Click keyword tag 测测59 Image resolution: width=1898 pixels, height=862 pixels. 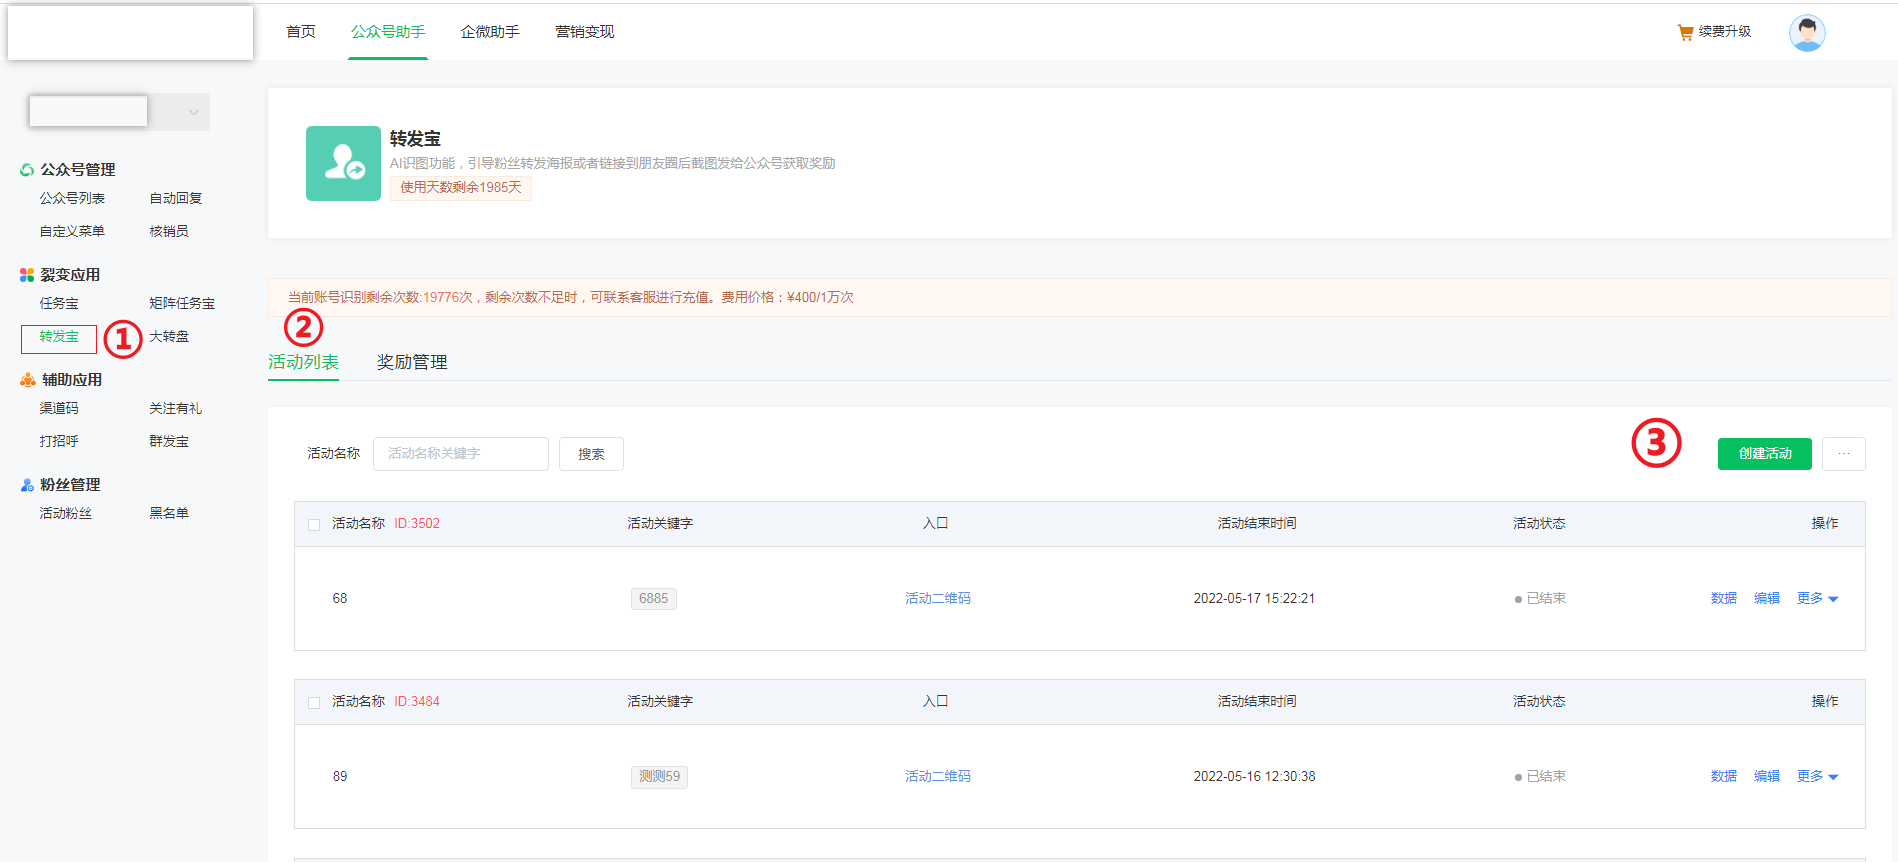659,776
